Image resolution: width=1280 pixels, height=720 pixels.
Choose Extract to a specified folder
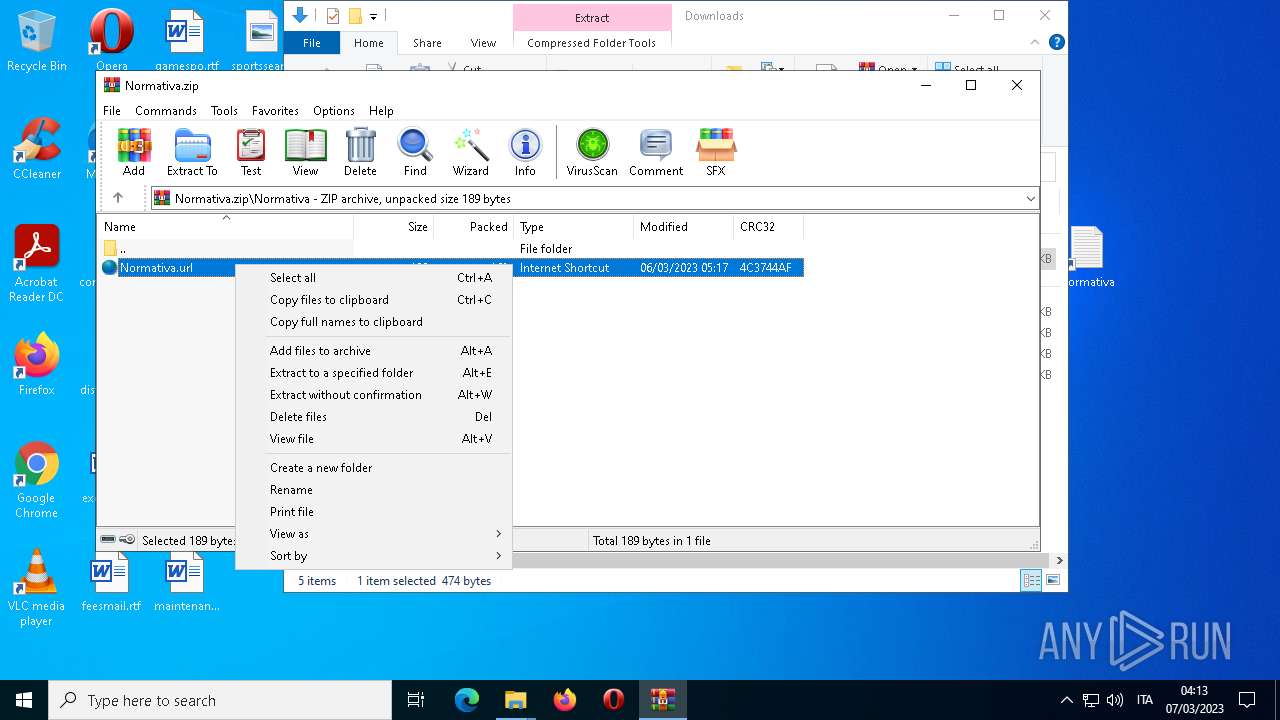pos(374,373)
